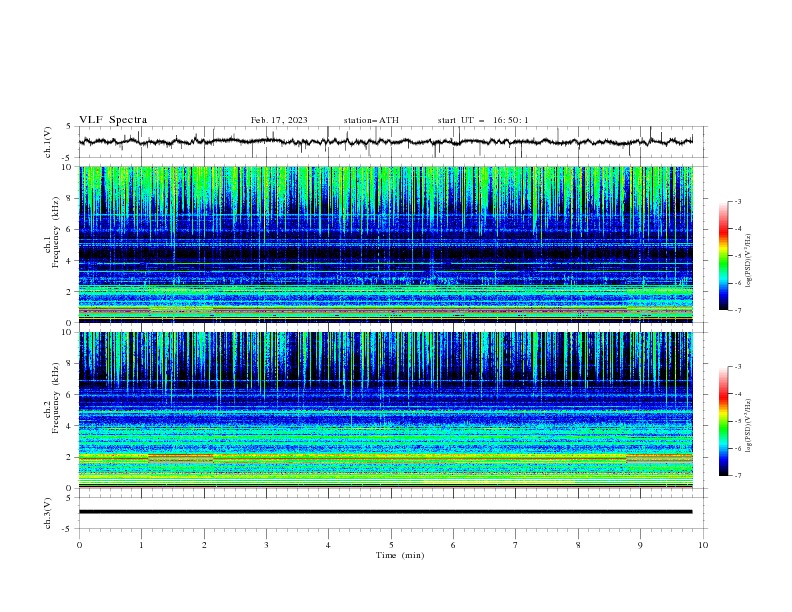Screen dimensions: 792x612
Task: Click the time axis tick label "2"
Action: pyautogui.click(x=204, y=545)
